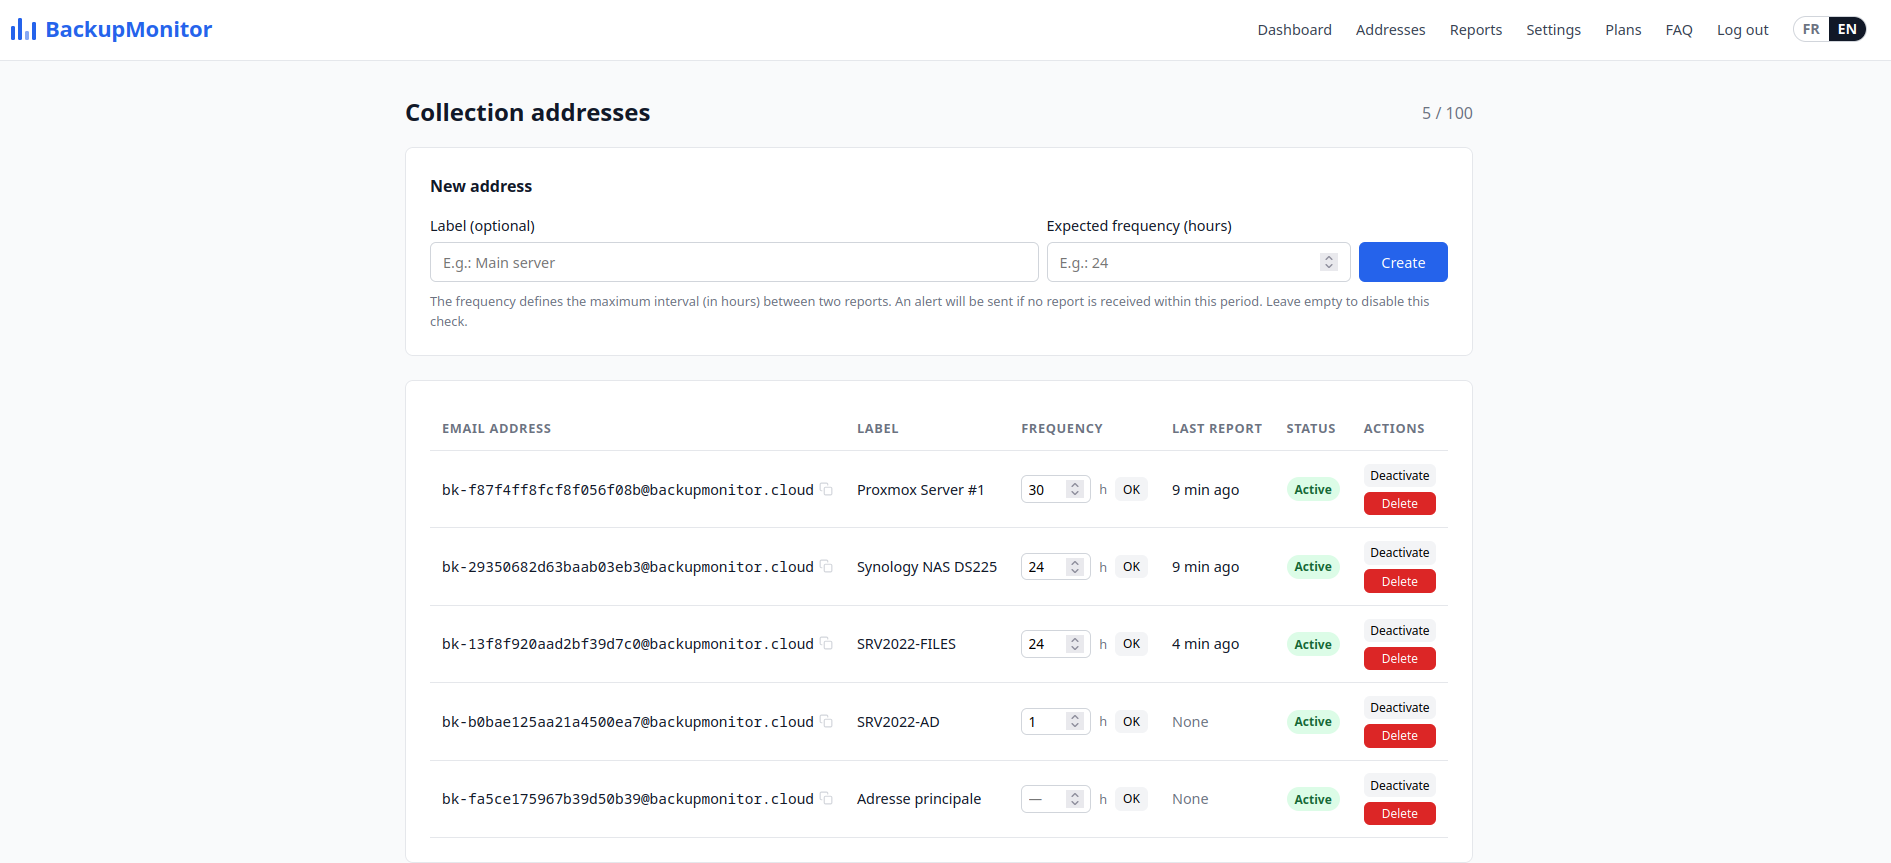Switch language to EN
Screen dimensions: 1891x863
click(1847, 29)
